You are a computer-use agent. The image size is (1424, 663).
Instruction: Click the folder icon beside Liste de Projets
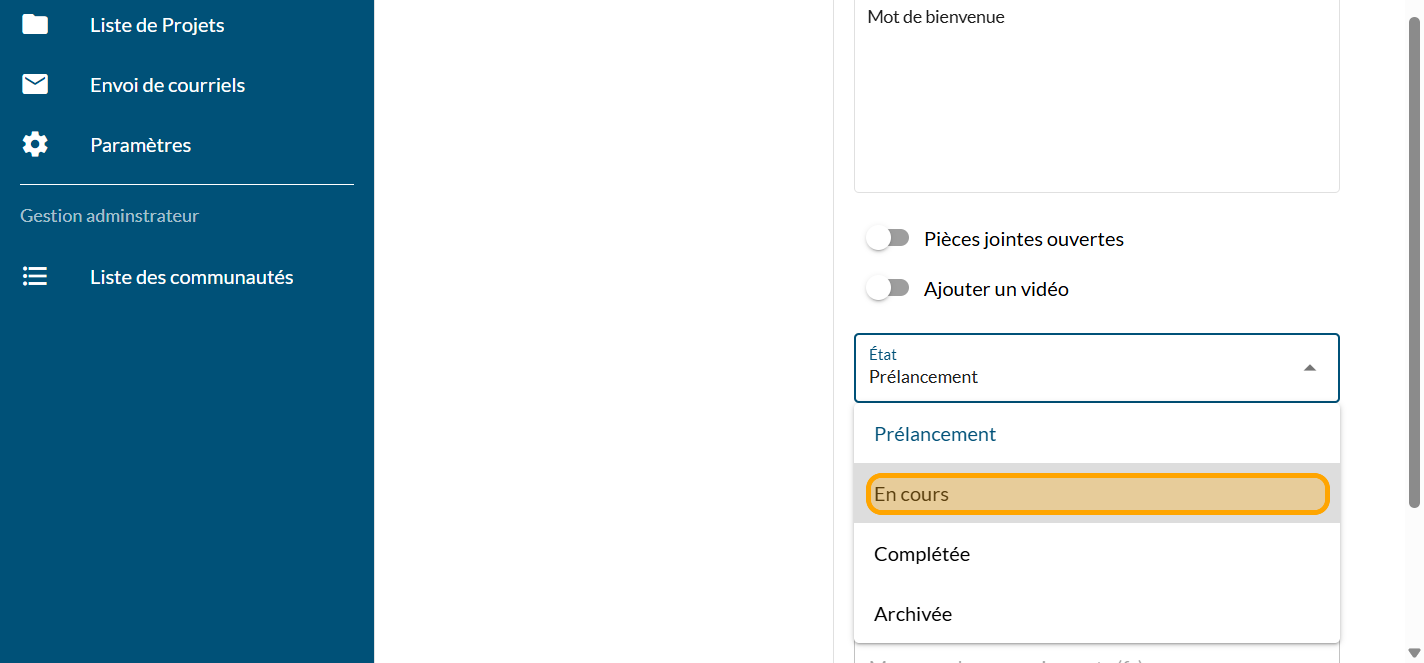pyautogui.click(x=35, y=25)
